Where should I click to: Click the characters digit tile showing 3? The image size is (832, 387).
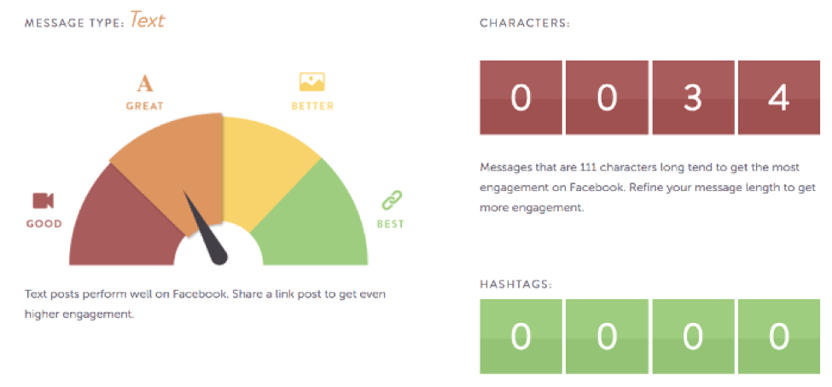click(x=693, y=97)
